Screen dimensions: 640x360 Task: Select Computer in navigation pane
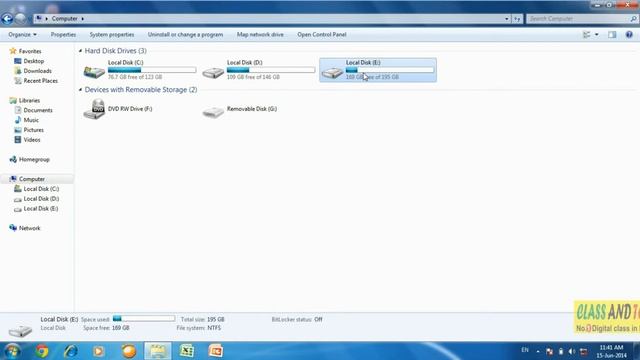tap(32, 179)
